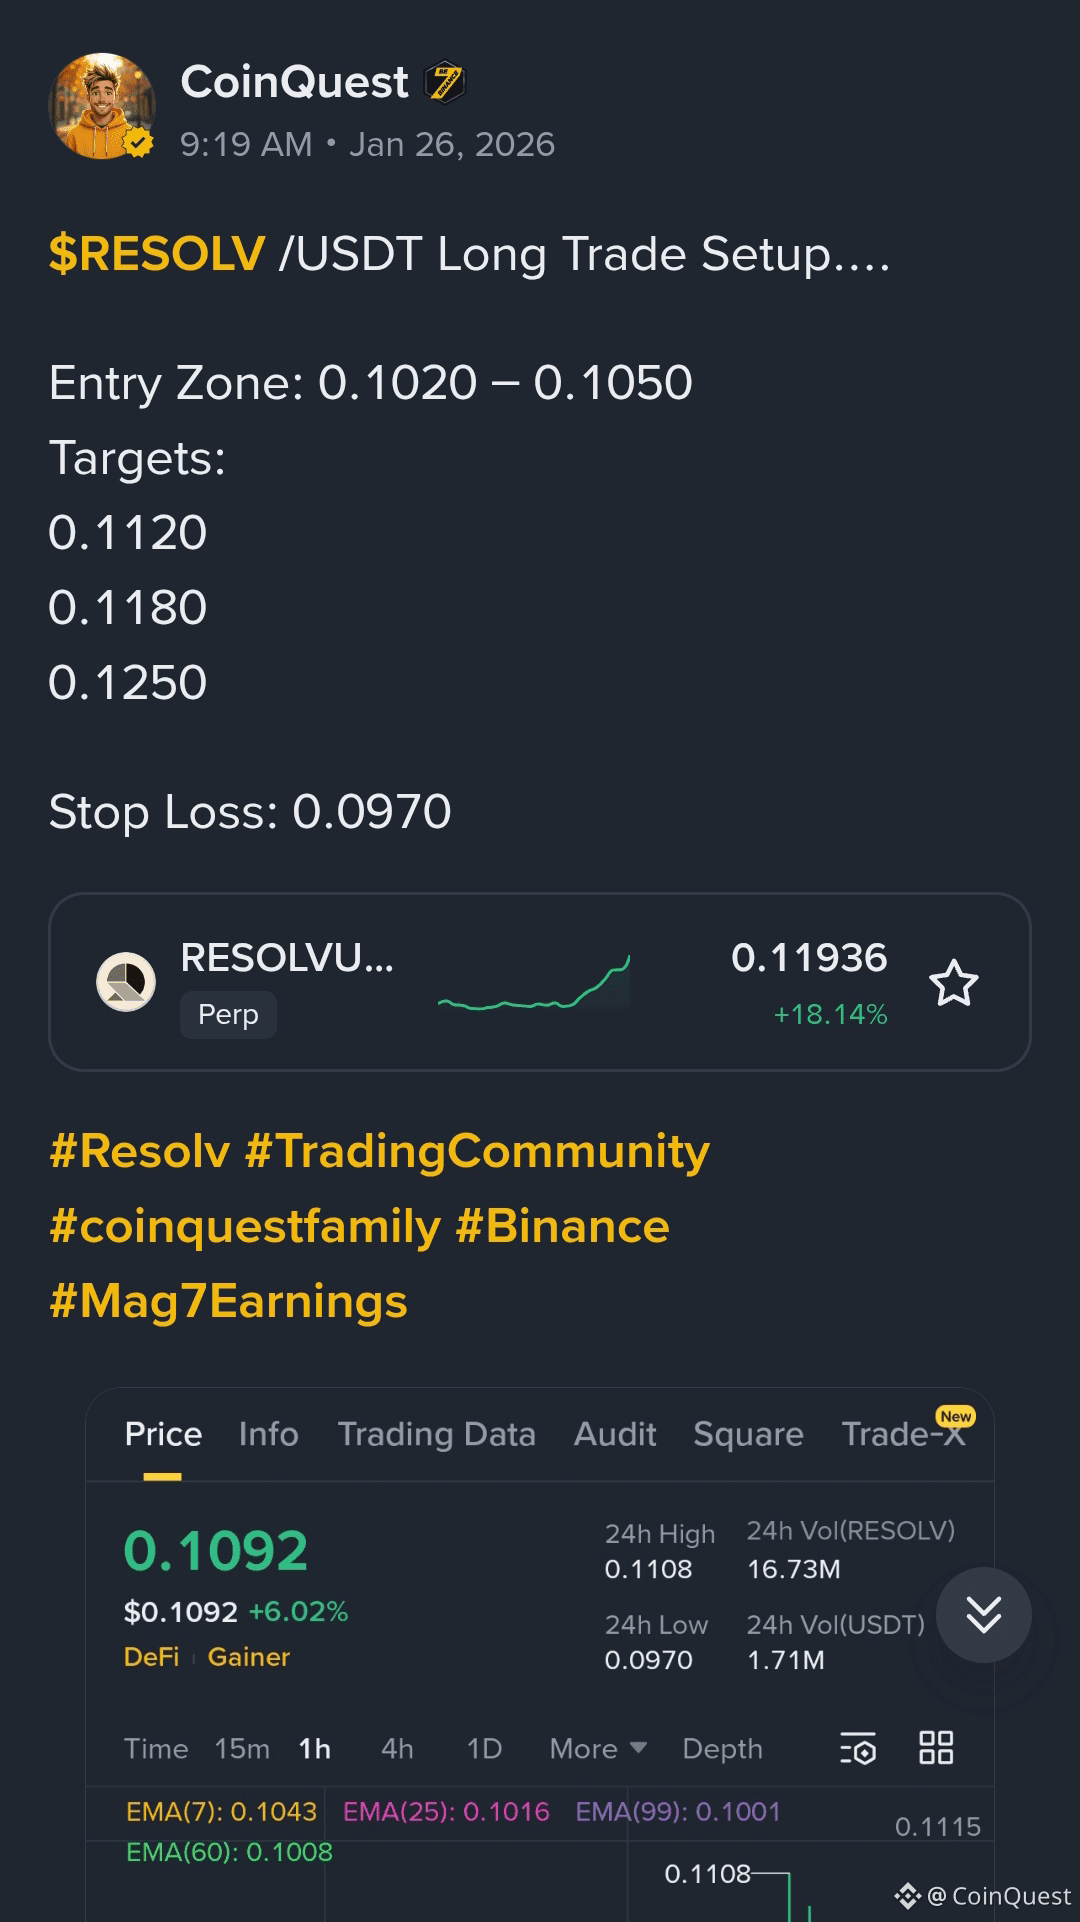The height and width of the screenshot is (1922, 1080).
Task: Open the More timeframe dropdown
Action: (595, 1749)
